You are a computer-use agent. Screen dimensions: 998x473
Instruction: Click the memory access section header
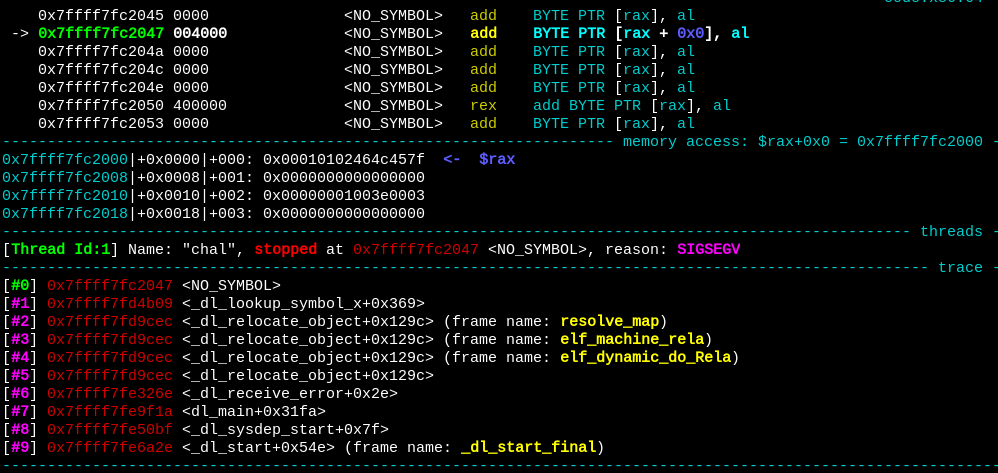802,142
